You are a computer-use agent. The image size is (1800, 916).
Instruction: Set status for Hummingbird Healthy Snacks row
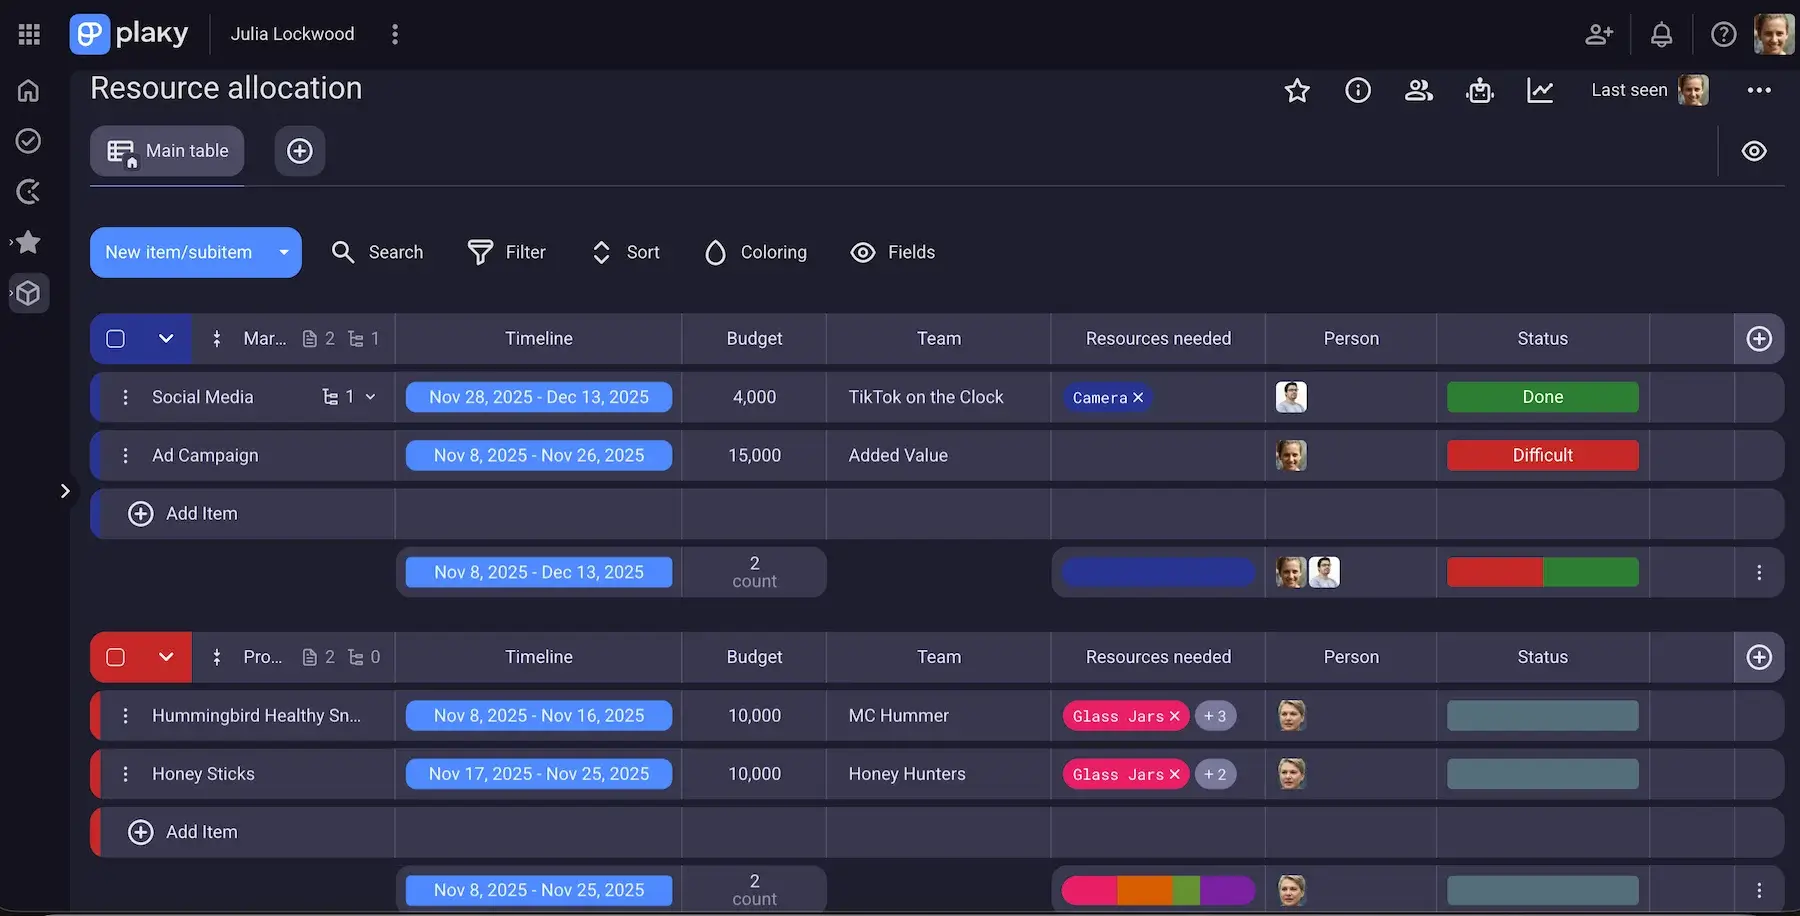(1542, 716)
